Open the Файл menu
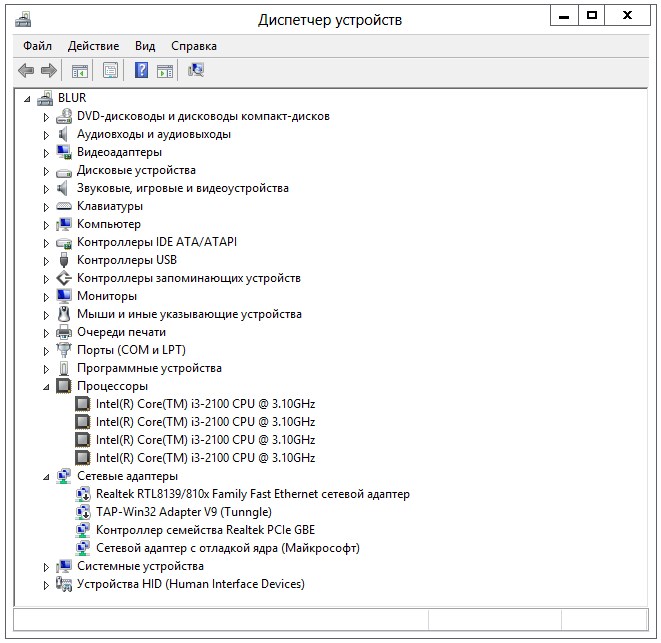 tap(37, 46)
